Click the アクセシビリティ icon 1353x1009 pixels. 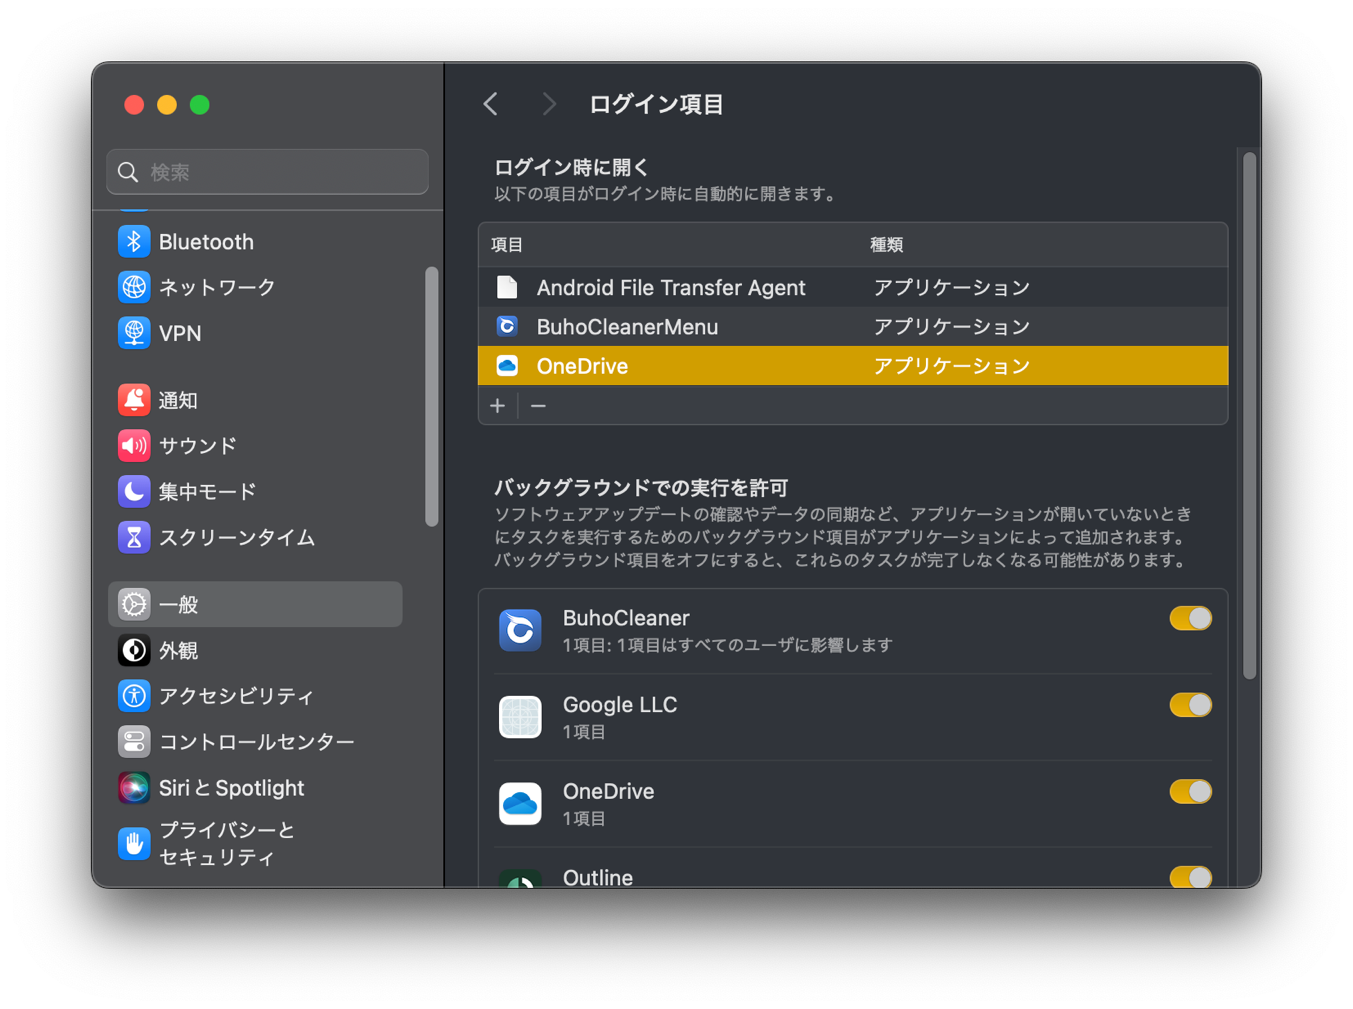134,696
